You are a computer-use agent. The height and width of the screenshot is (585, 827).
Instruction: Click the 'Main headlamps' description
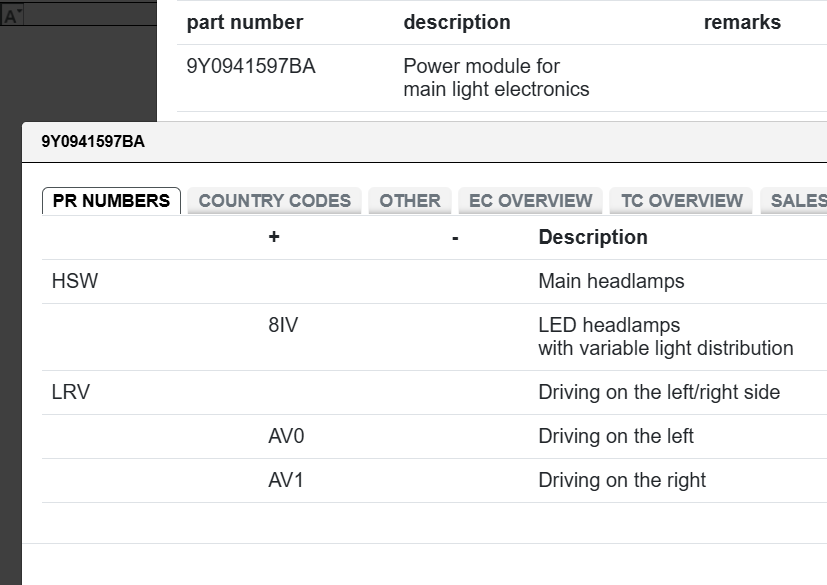click(611, 281)
